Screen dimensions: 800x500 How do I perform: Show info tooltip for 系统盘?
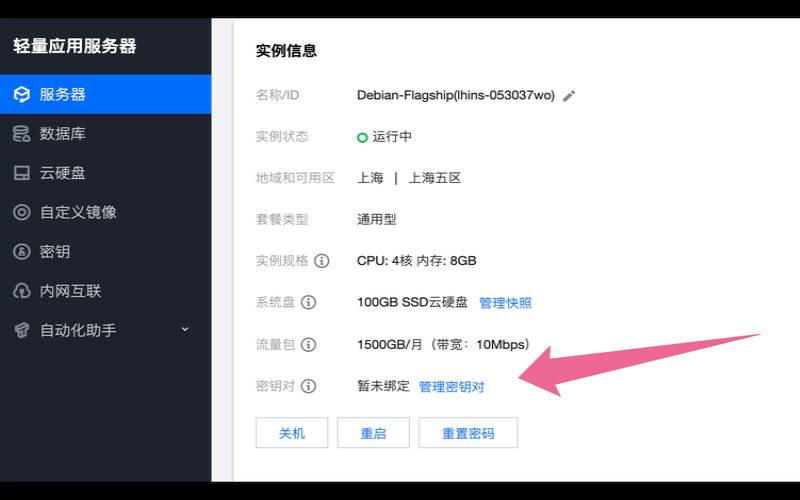(308, 303)
